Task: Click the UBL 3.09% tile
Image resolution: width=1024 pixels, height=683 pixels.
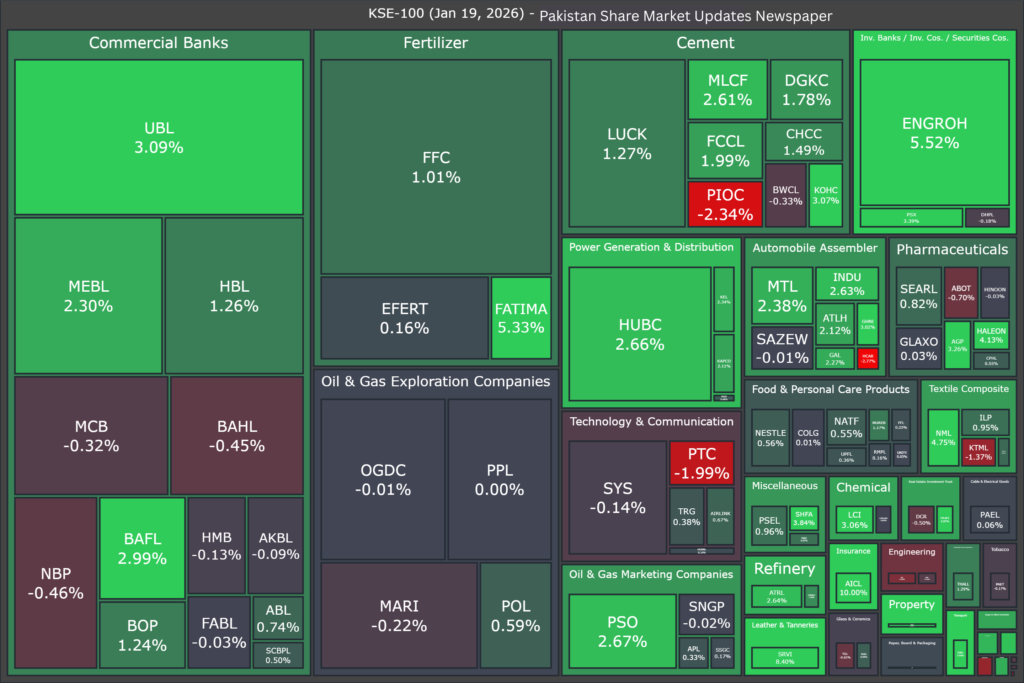Action: [158, 137]
